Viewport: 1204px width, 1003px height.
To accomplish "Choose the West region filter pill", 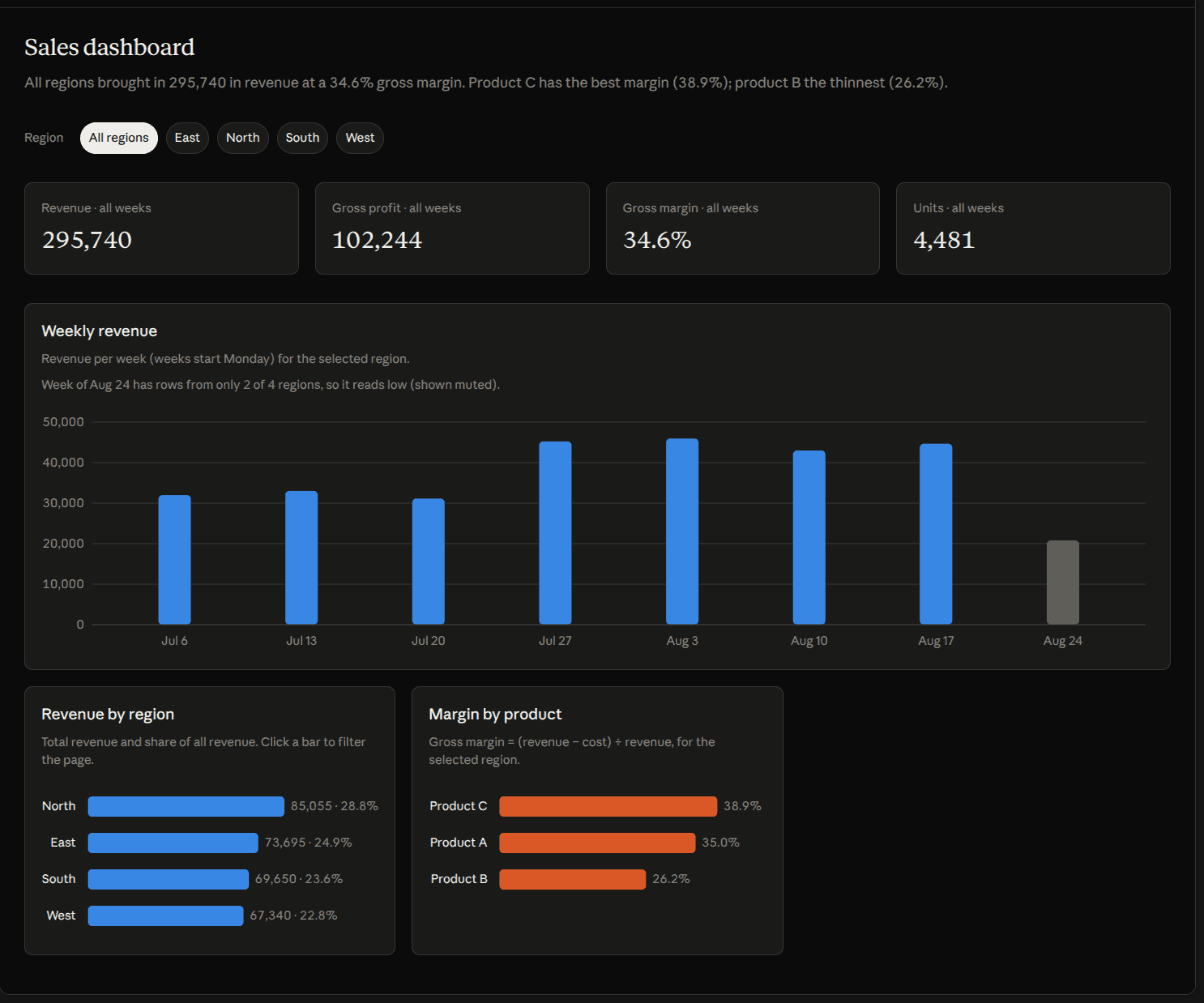I will tap(360, 138).
